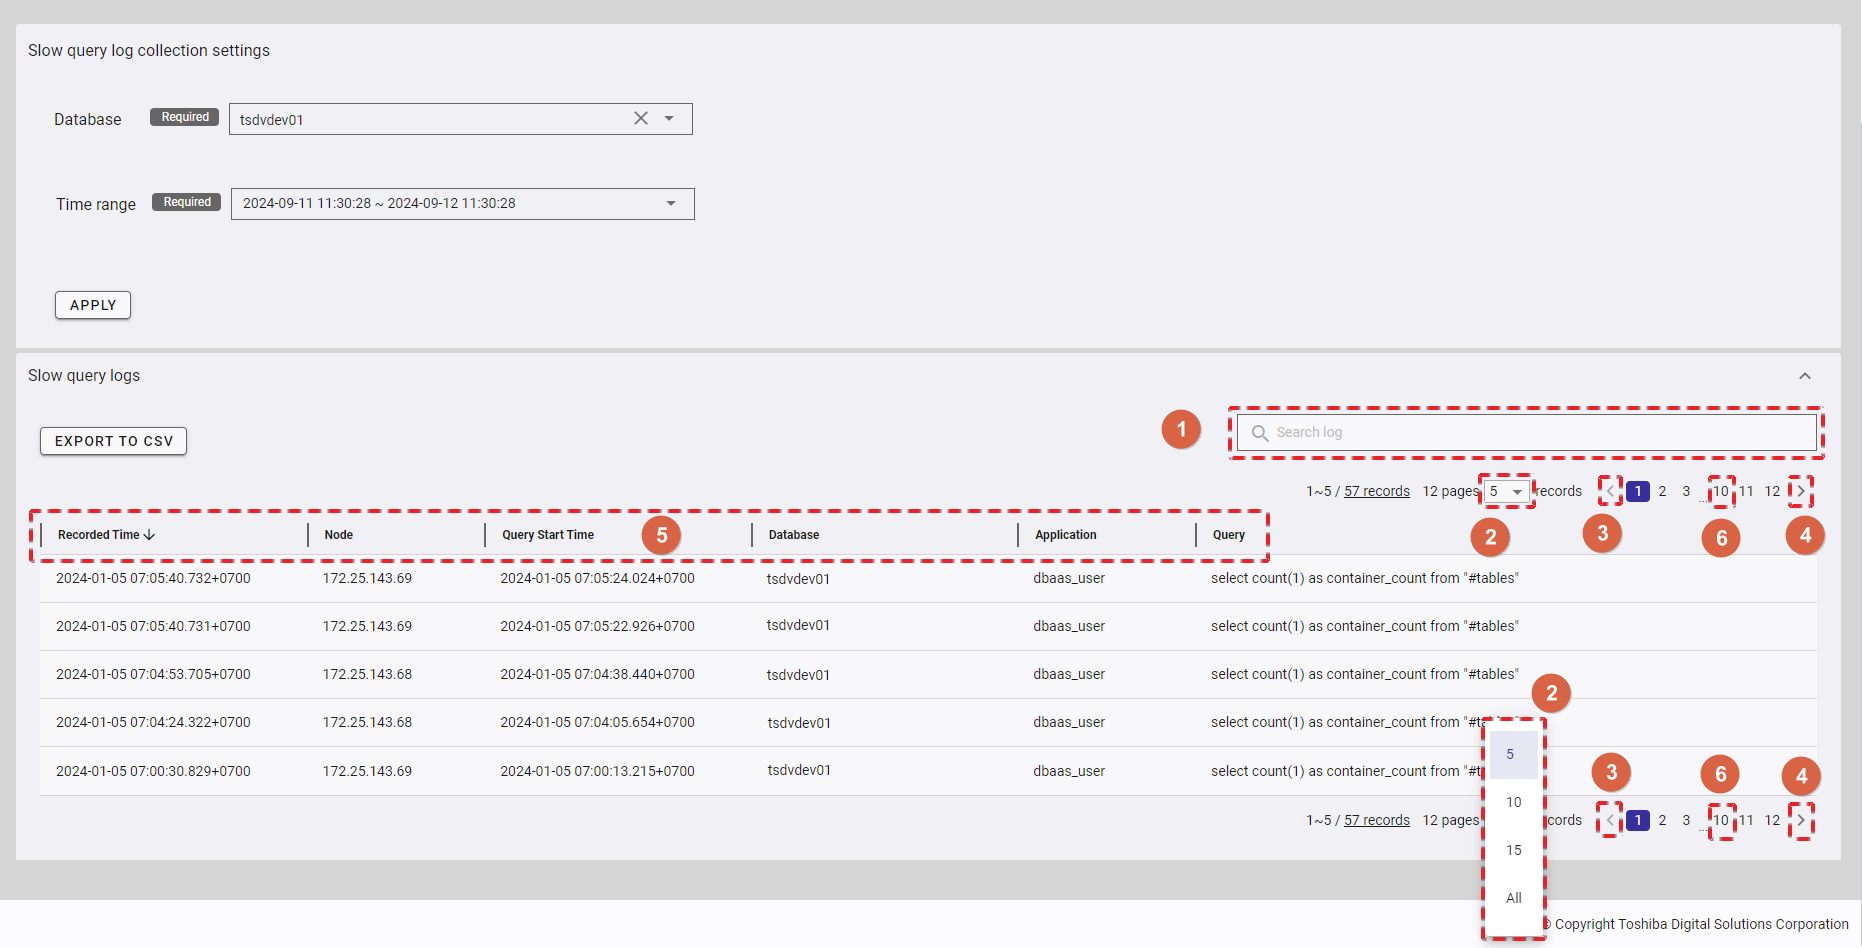The height and width of the screenshot is (948, 1862).
Task: Click the top 57 records link
Action: pos(1376,491)
